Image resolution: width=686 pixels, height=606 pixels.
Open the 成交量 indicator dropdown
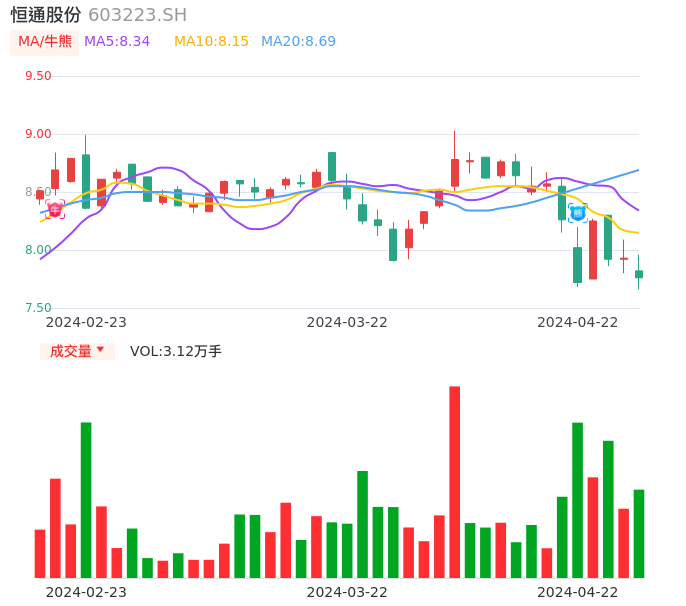[77, 351]
